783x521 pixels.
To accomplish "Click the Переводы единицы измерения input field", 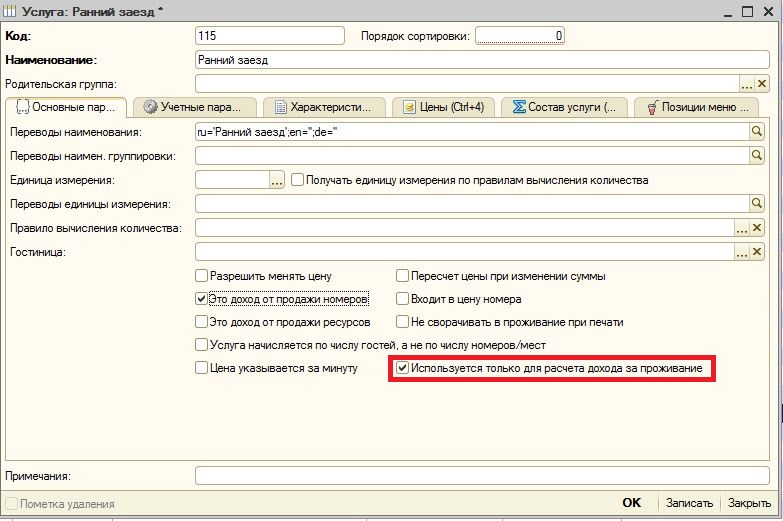I will click(x=472, y=203).
